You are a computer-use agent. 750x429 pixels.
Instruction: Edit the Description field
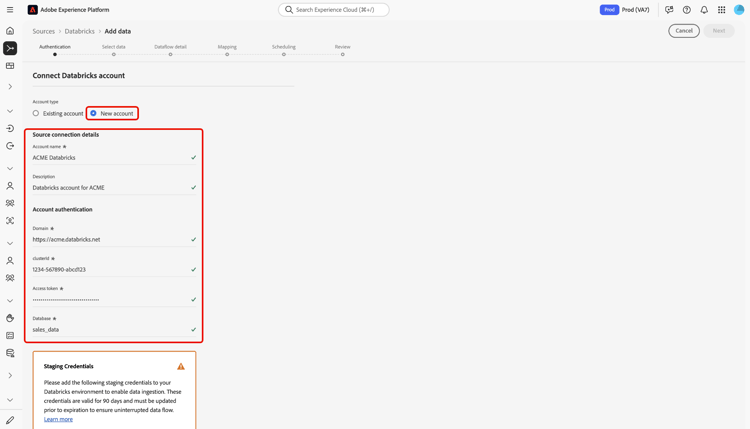pyautogui.click(x=114, y=187)
